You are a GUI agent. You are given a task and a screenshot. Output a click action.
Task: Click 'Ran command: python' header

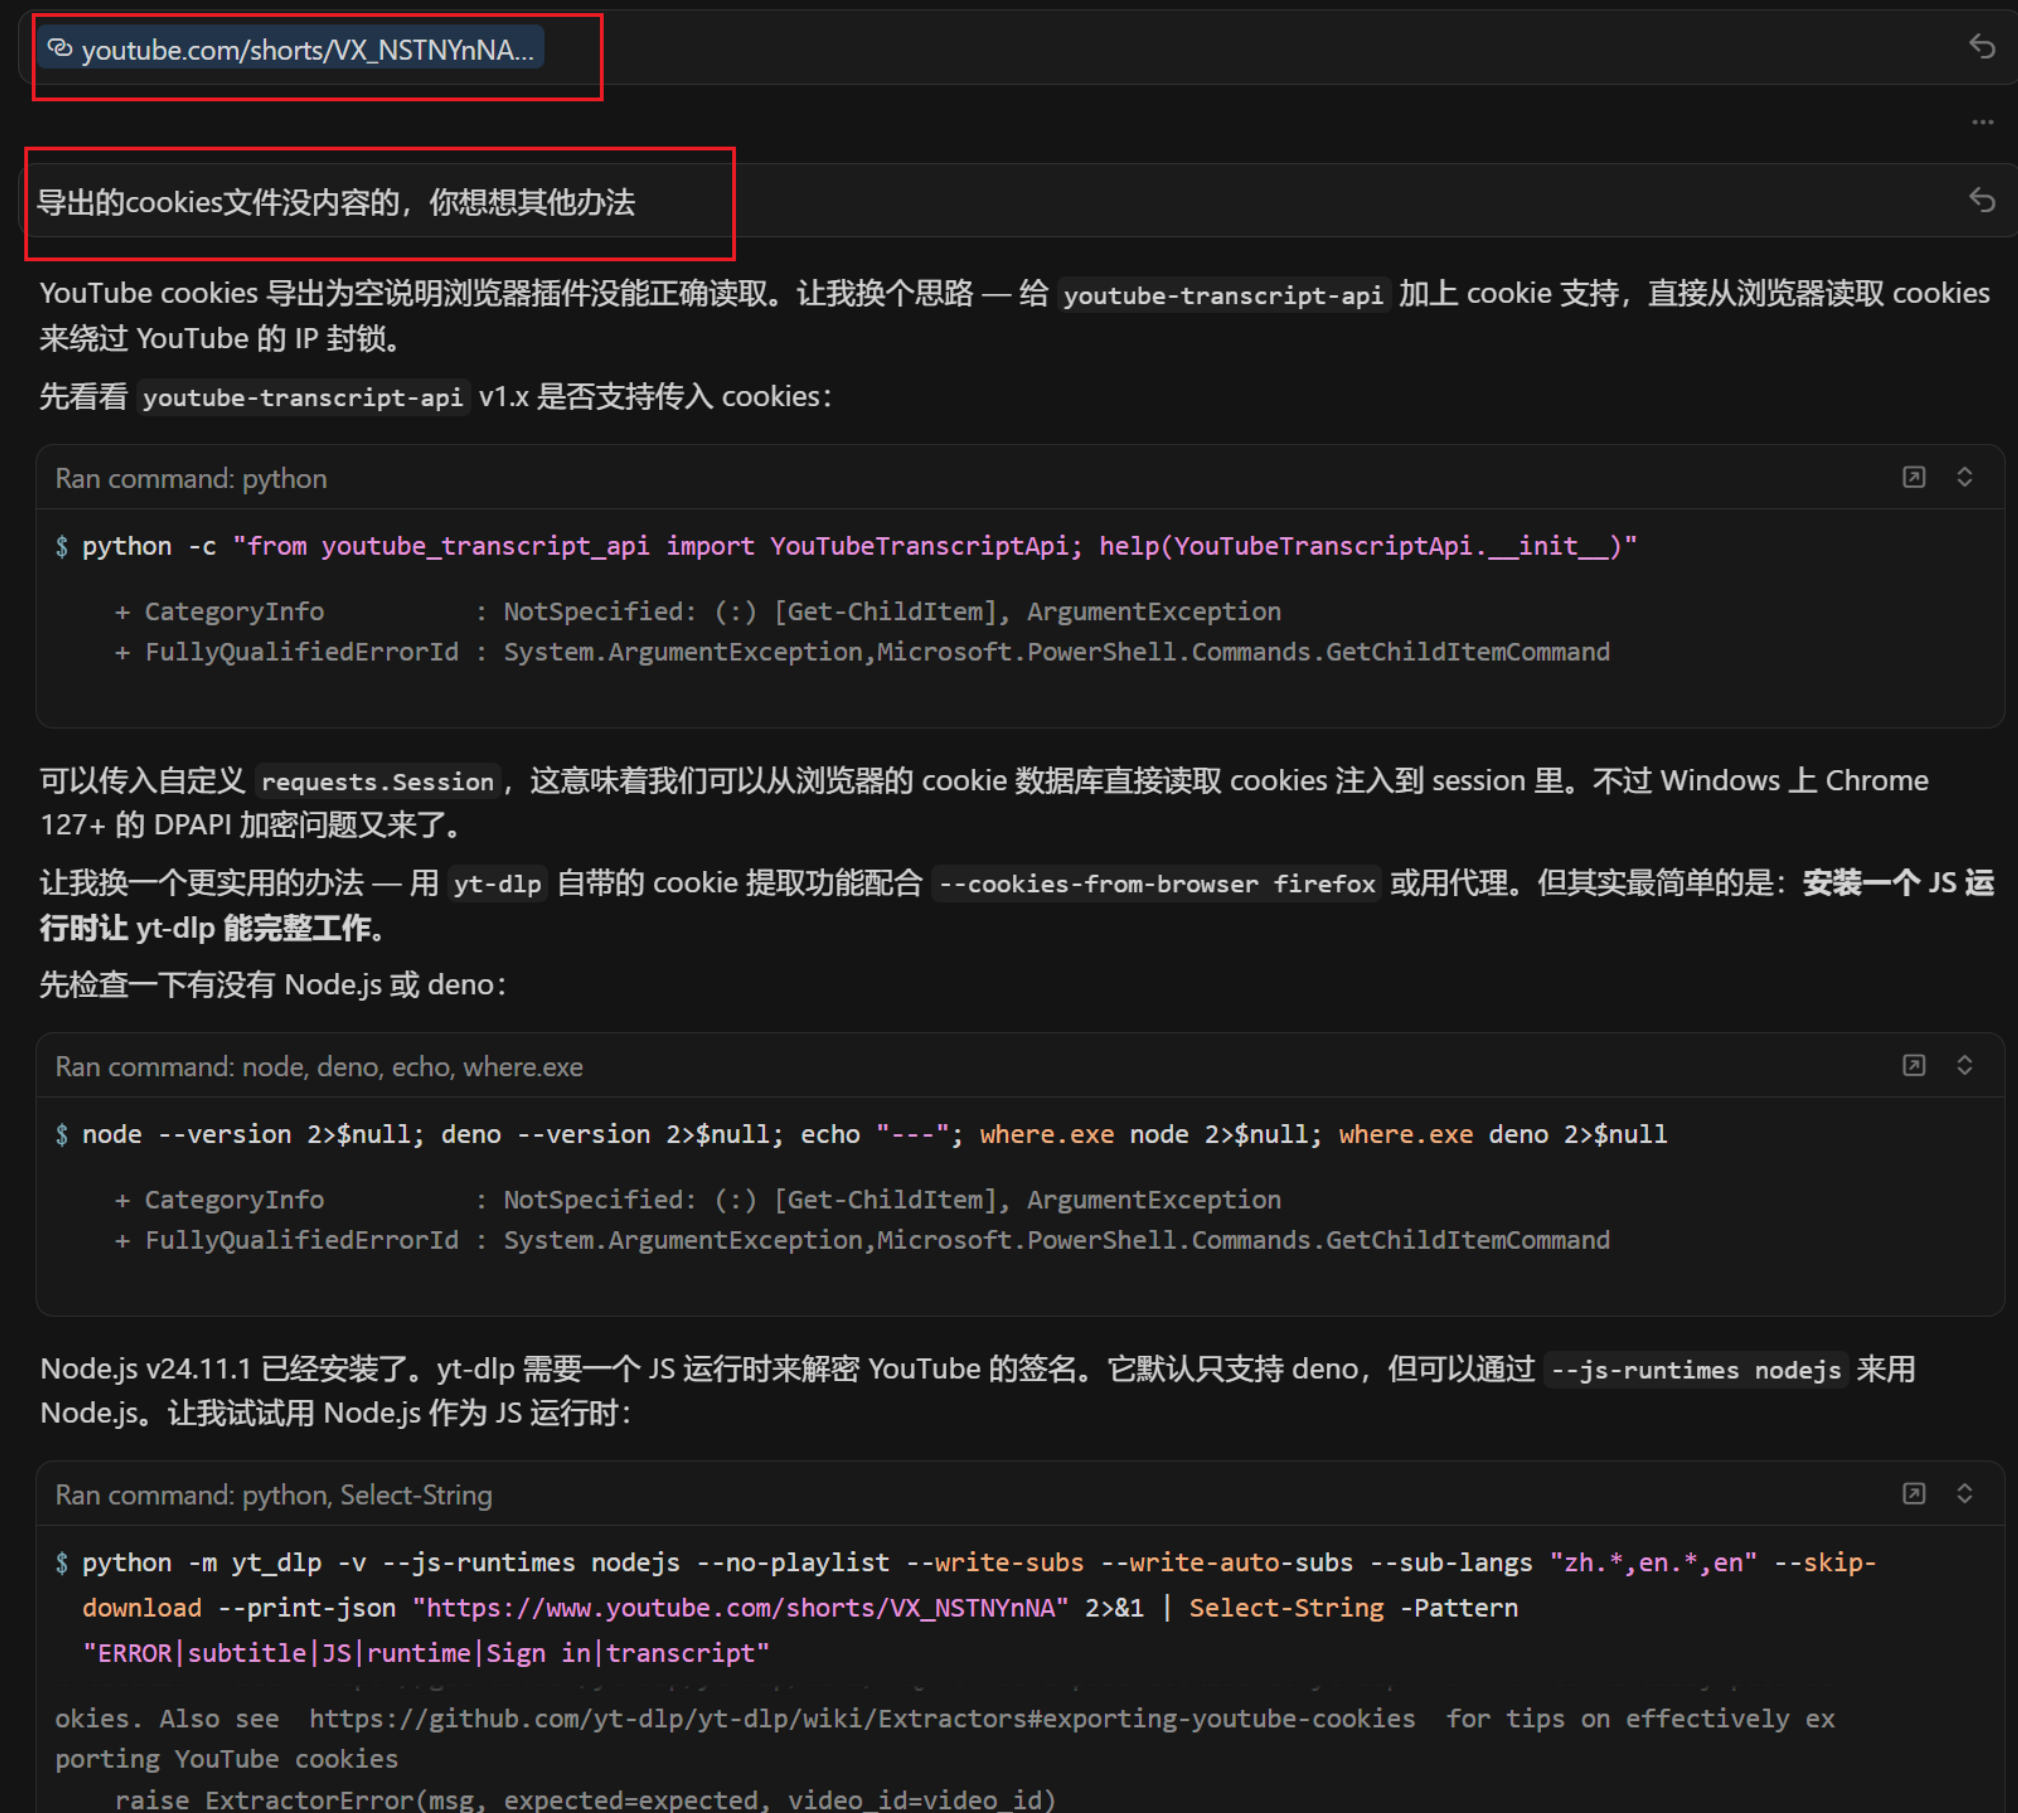click(191, 479)
